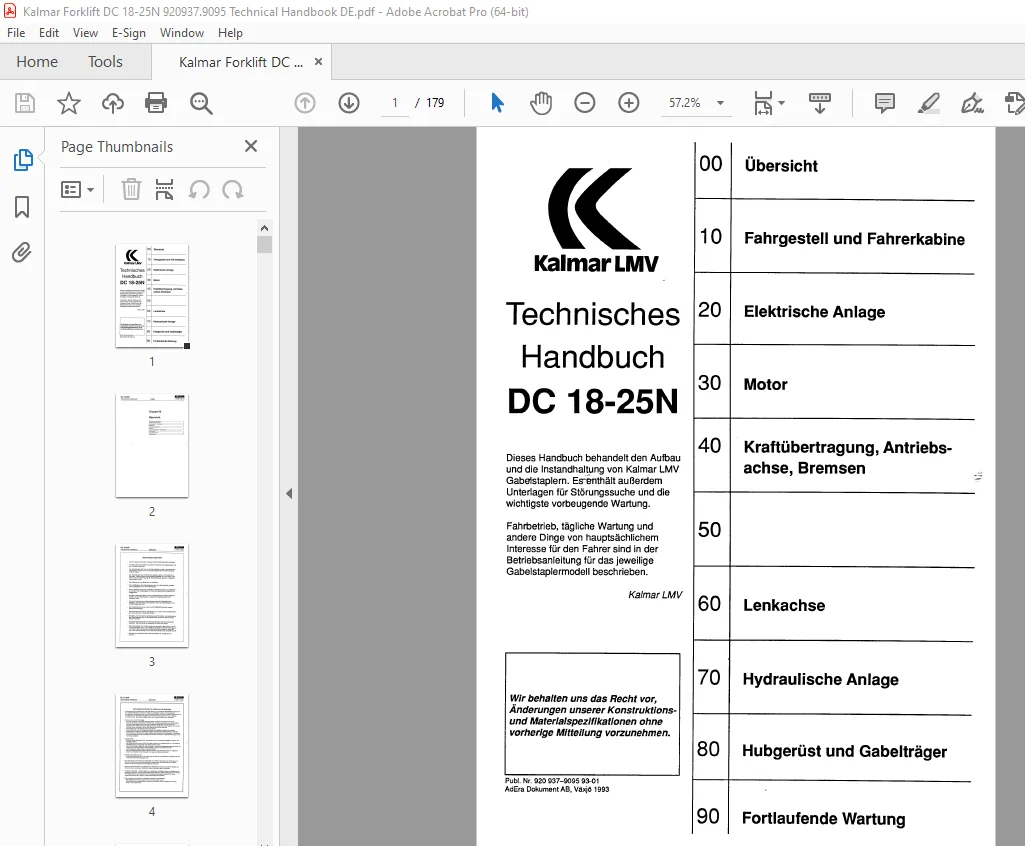Open the Attachments paperclip panel
Image resolution: width=1025 pixels, height=846 pixels.
(22, 253)
